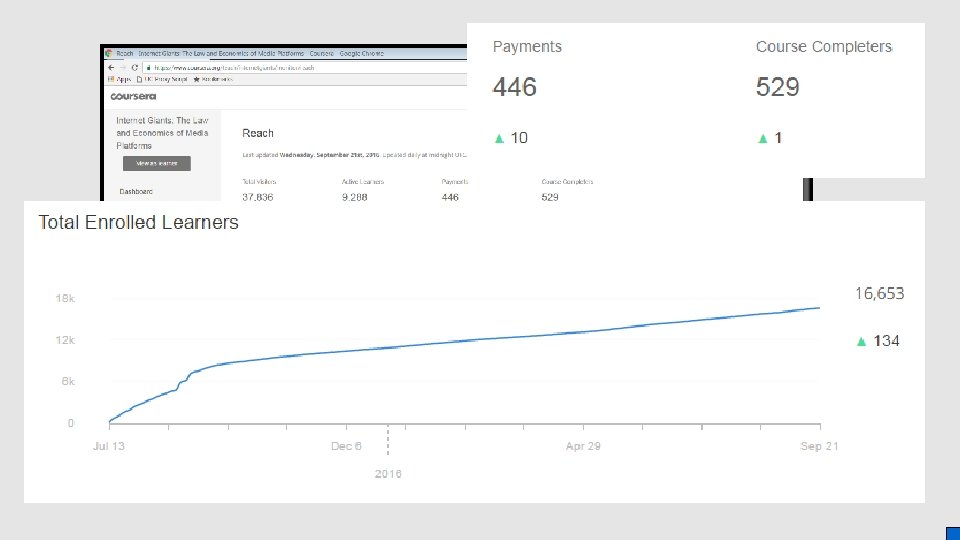
Task: Click the Sep 21 endpoint of chart line
Action: point(819,308)
